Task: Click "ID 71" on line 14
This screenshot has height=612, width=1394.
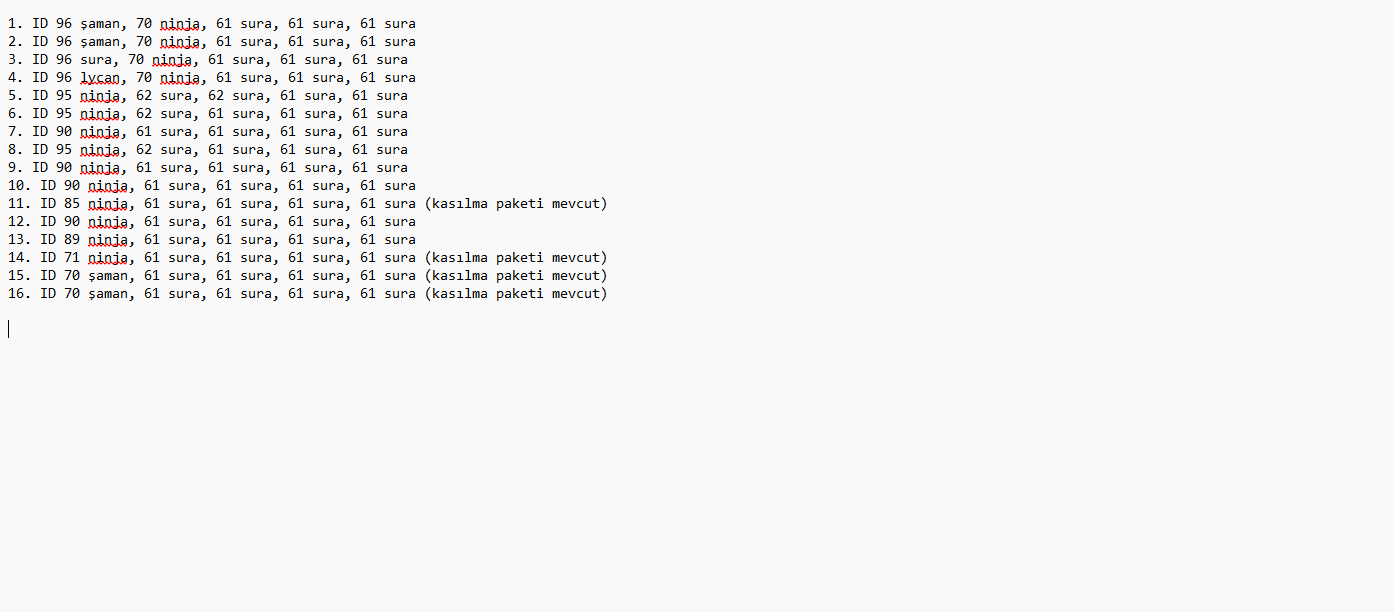Action: pos(60,258)
